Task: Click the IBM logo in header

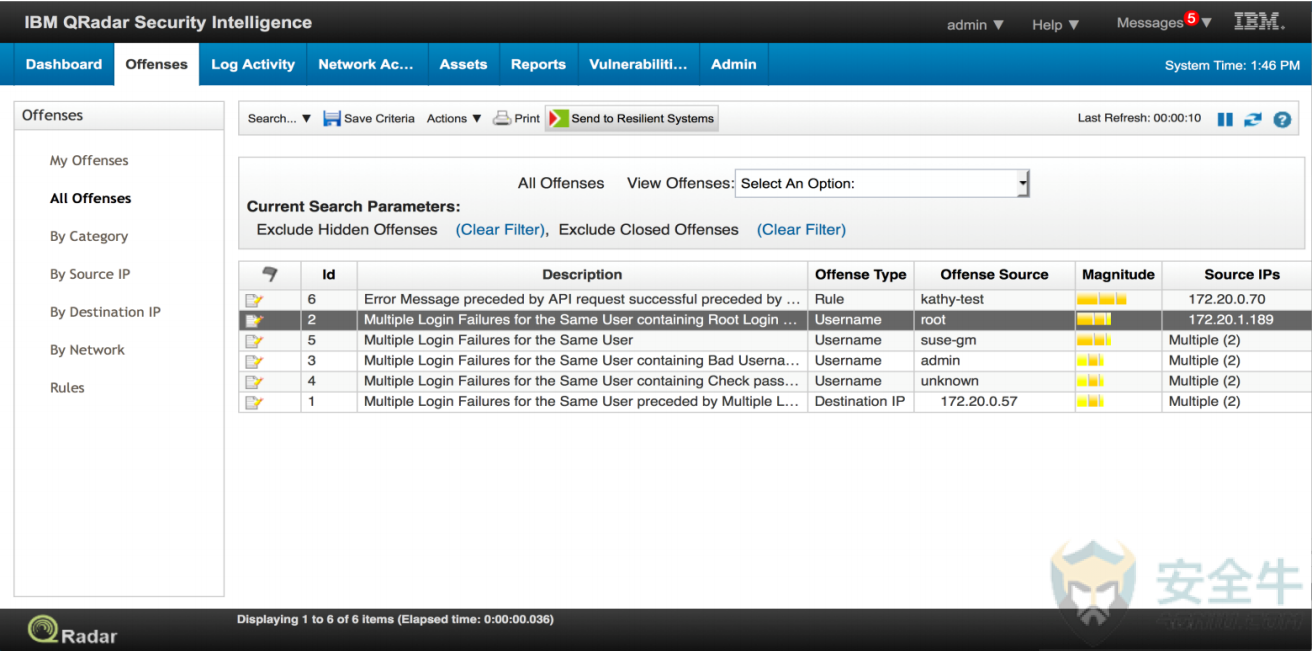Action: click(1259, 22)
